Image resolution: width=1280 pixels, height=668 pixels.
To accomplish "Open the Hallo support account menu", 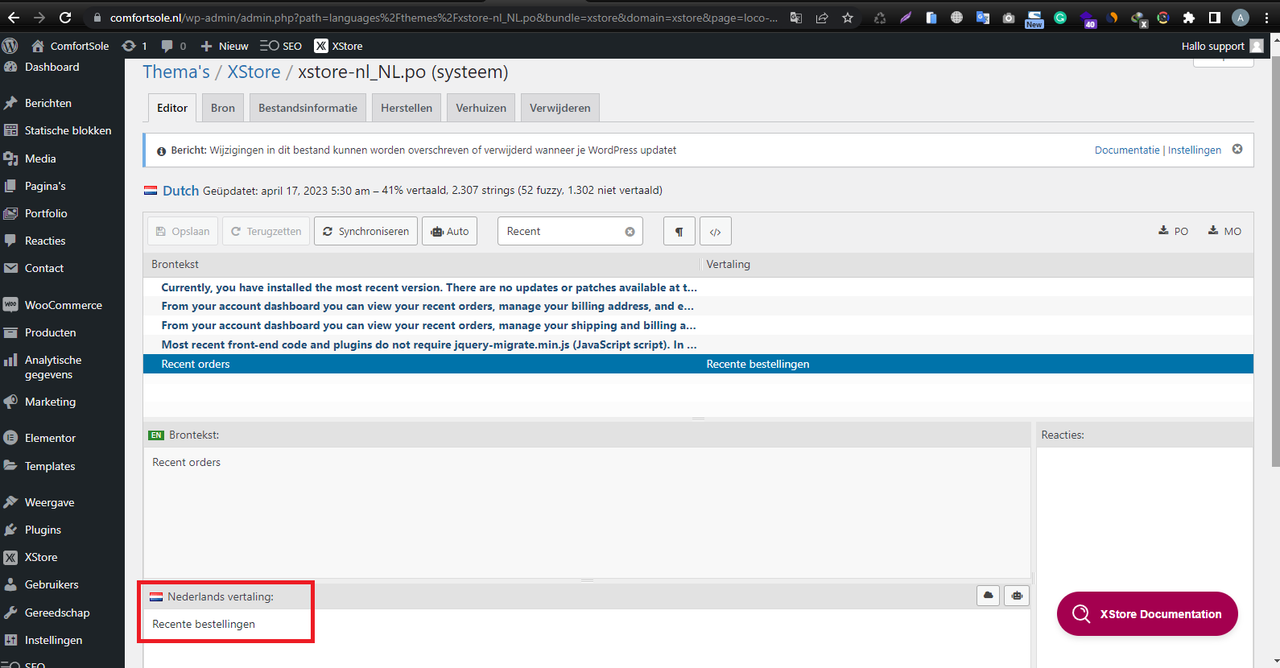I will pos(1222,46).
